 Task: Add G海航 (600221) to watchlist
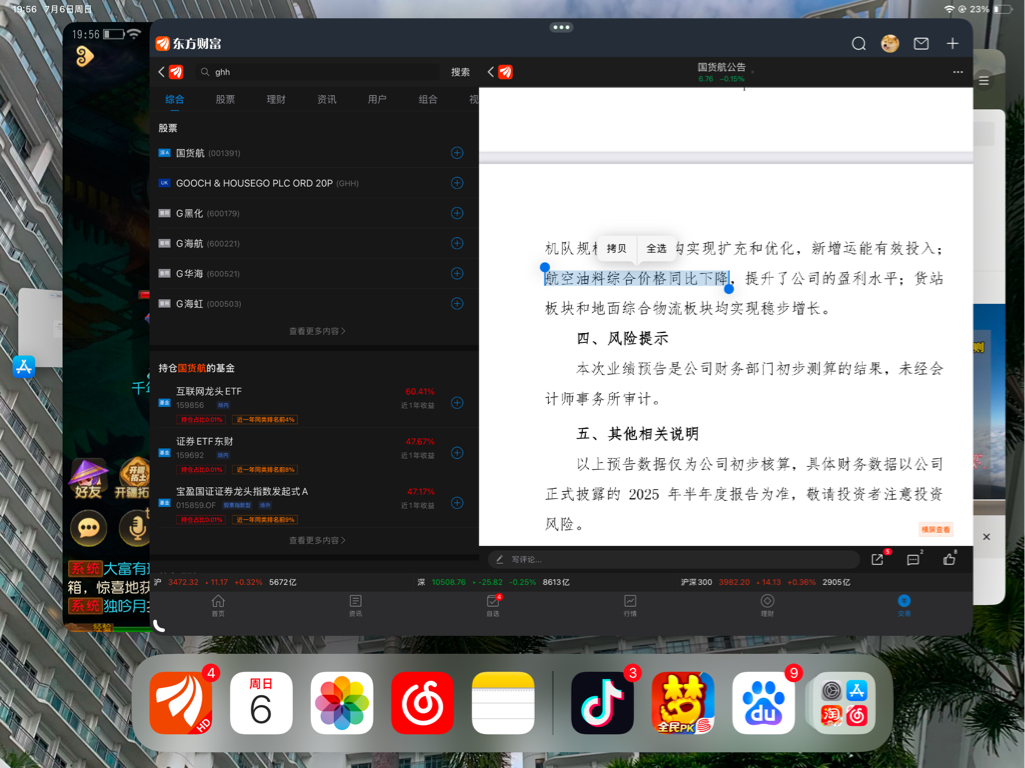coord(457,243)
